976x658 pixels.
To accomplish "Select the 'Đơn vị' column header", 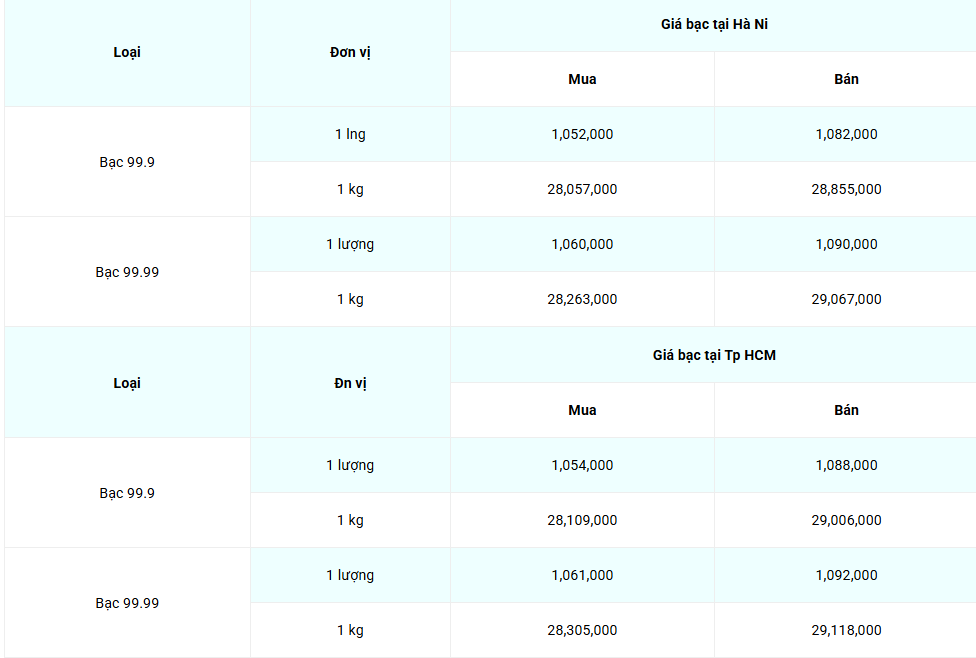I will (x=350, y=52).
